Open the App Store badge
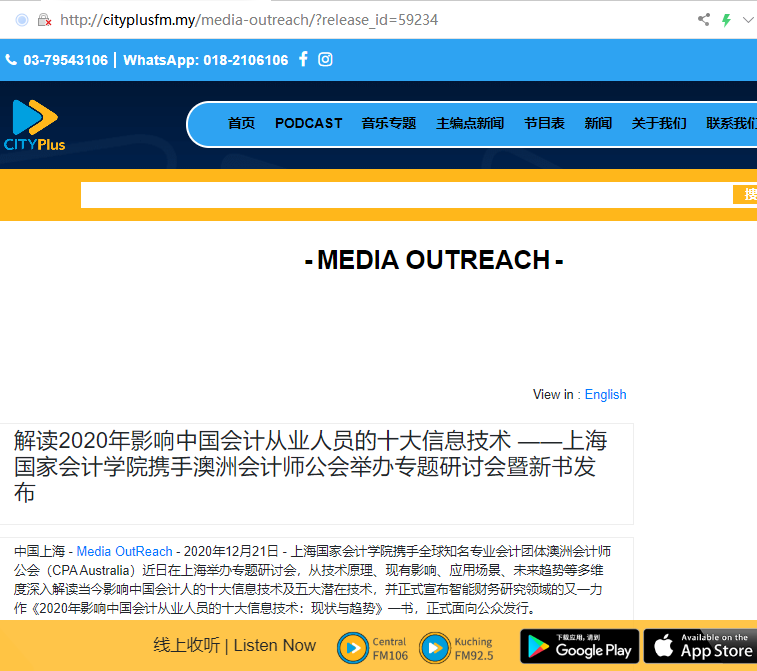 point(702,646)
